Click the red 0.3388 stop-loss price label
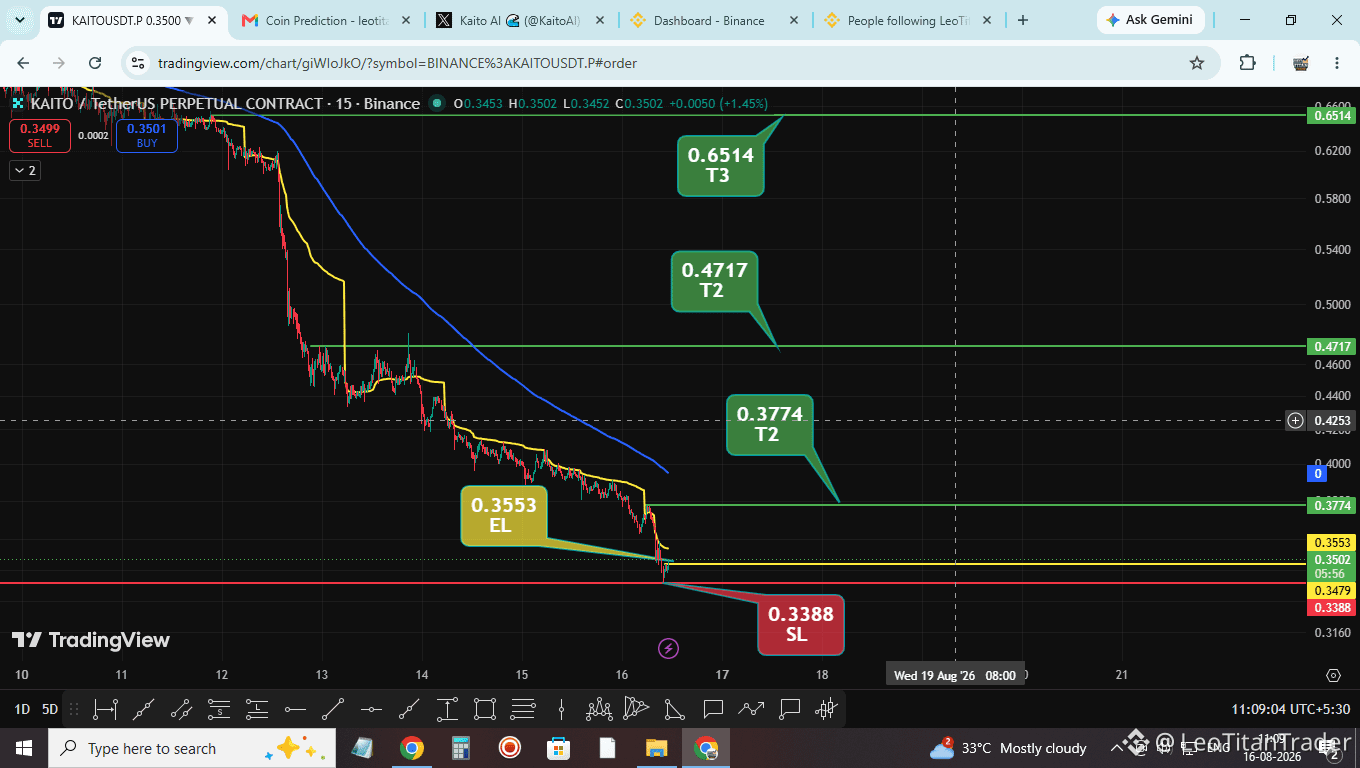This screenshot has width=1360, height=768. pyautogui.click(x=1332, y=608)
